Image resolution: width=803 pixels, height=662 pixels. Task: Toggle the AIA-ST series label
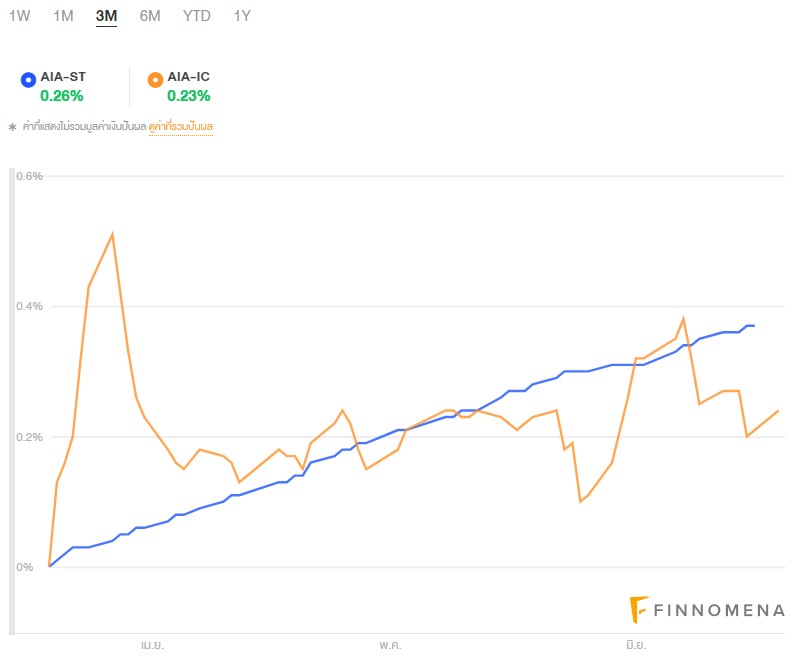(x=62, y=77)
